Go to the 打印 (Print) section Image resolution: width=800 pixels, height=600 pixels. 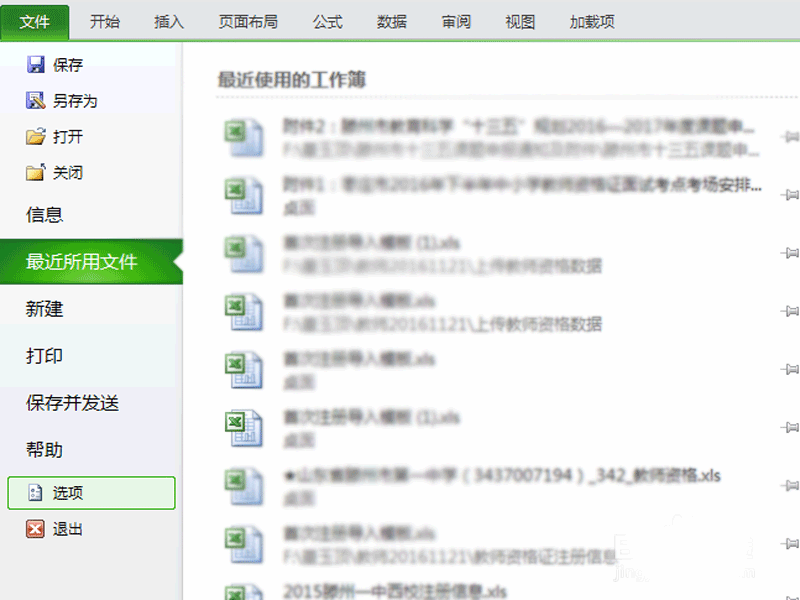pyautogui.click(x=45, y=356)
